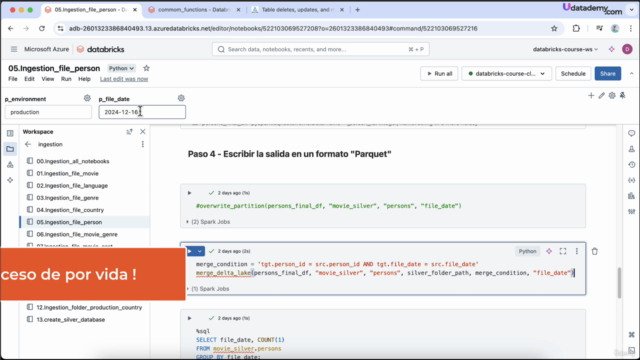Open the Edit menu
640x360 pixels.
[x=29, y=79]
